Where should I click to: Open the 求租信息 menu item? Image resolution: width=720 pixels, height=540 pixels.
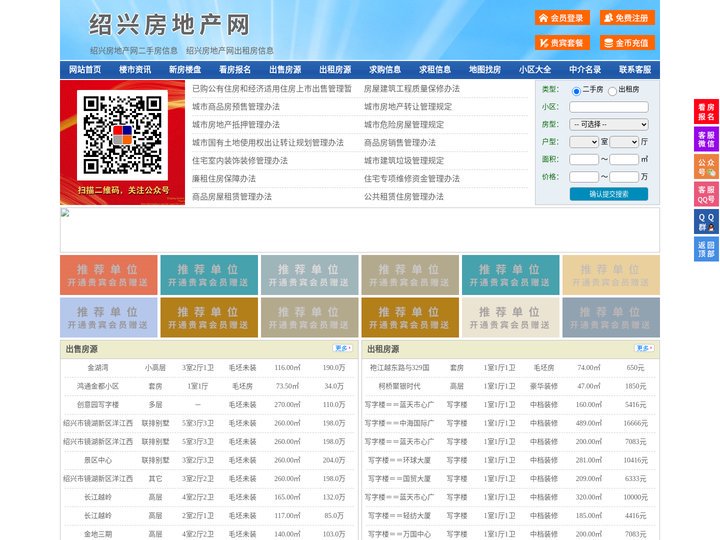coord(435,70)
